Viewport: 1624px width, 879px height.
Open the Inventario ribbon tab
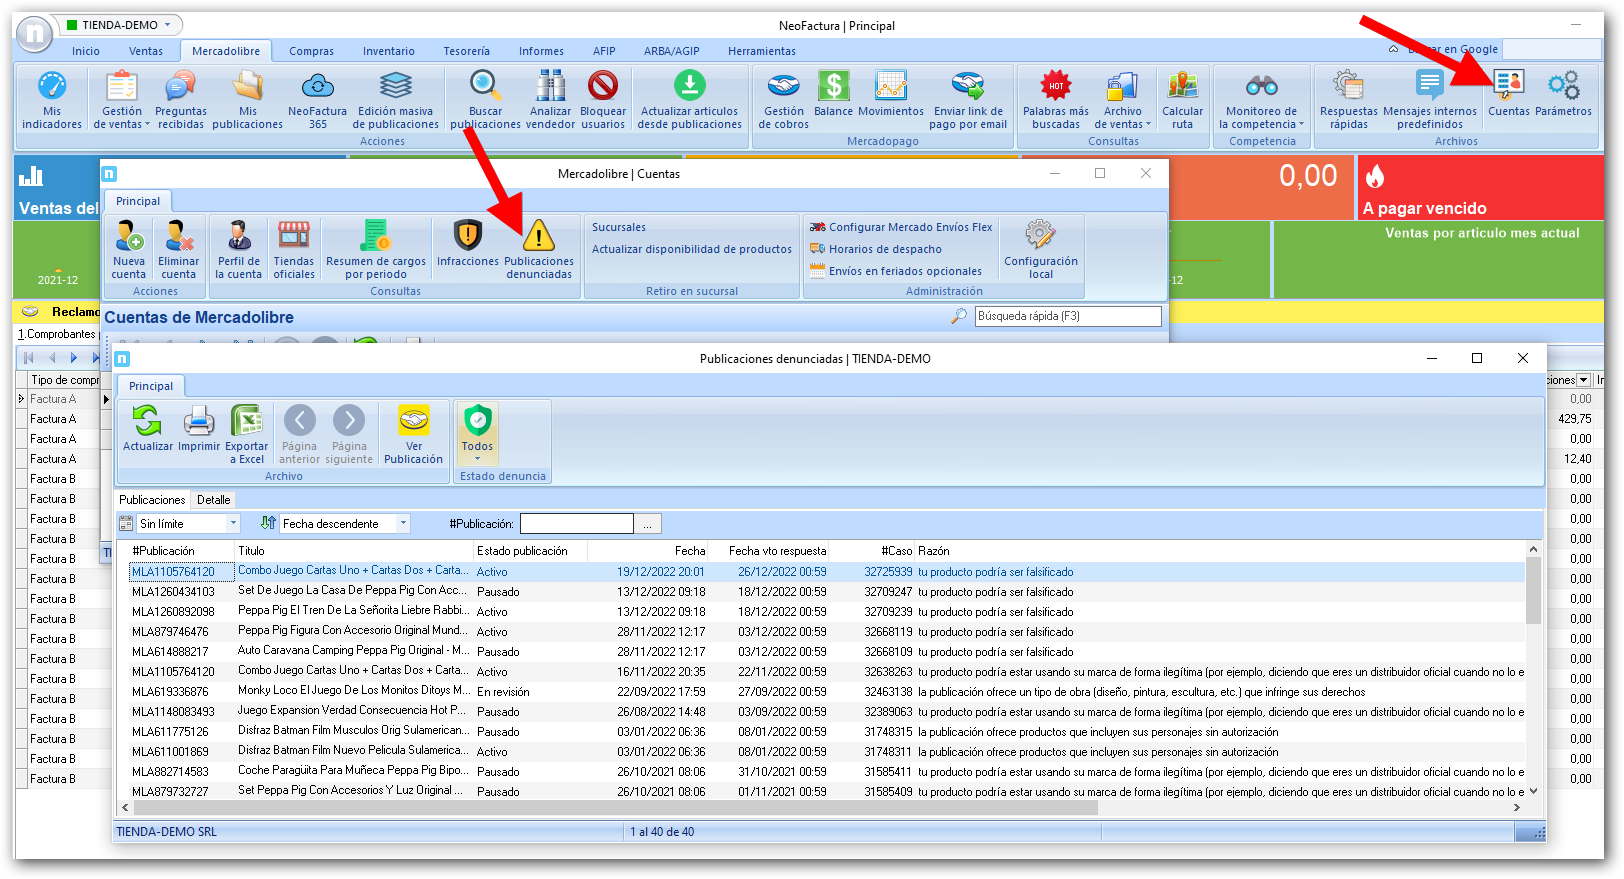[x=388, y=51]
